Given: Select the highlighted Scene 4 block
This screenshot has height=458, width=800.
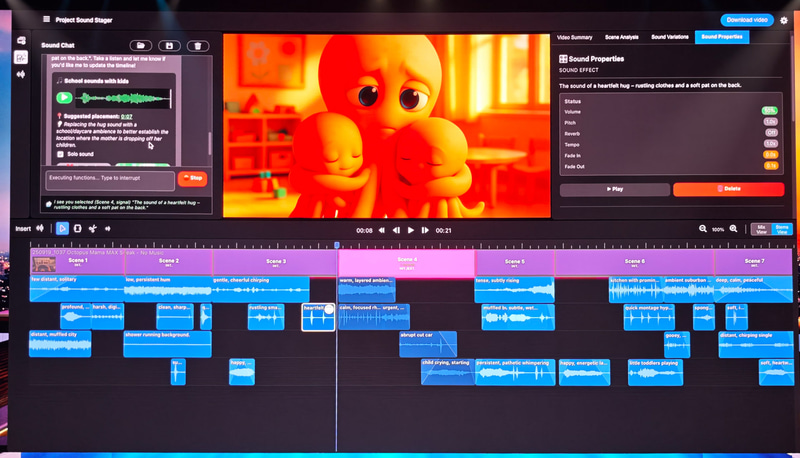Looking at the screenshot, I should pyautogui.click(x=407, y=263).
